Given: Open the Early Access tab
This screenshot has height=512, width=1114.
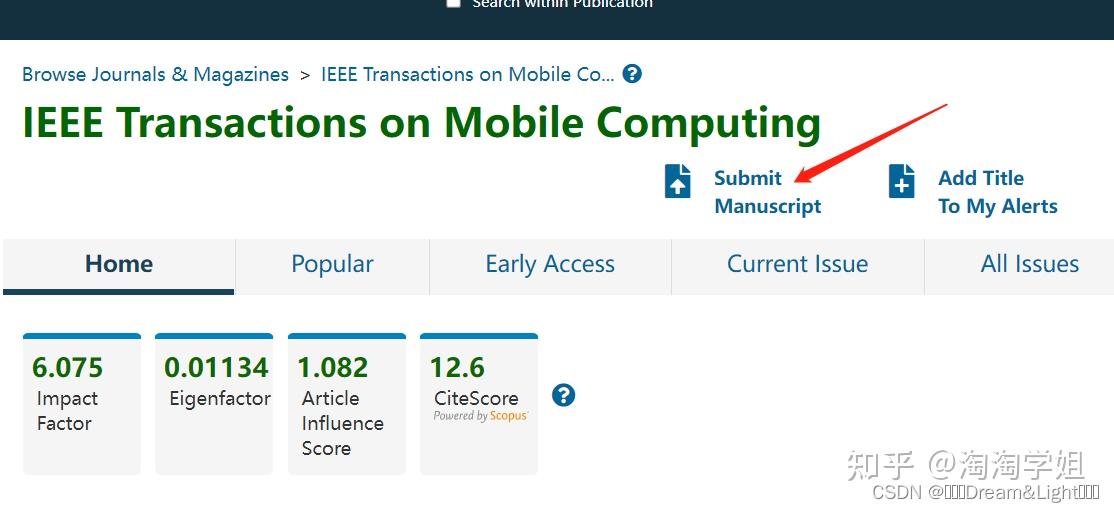Looking at the screenshot, I should pos(550,266).
